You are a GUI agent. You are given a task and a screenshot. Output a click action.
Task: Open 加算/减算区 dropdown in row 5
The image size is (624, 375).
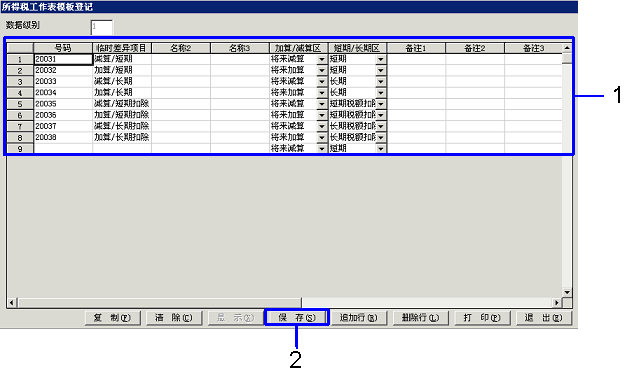(322, 104)
